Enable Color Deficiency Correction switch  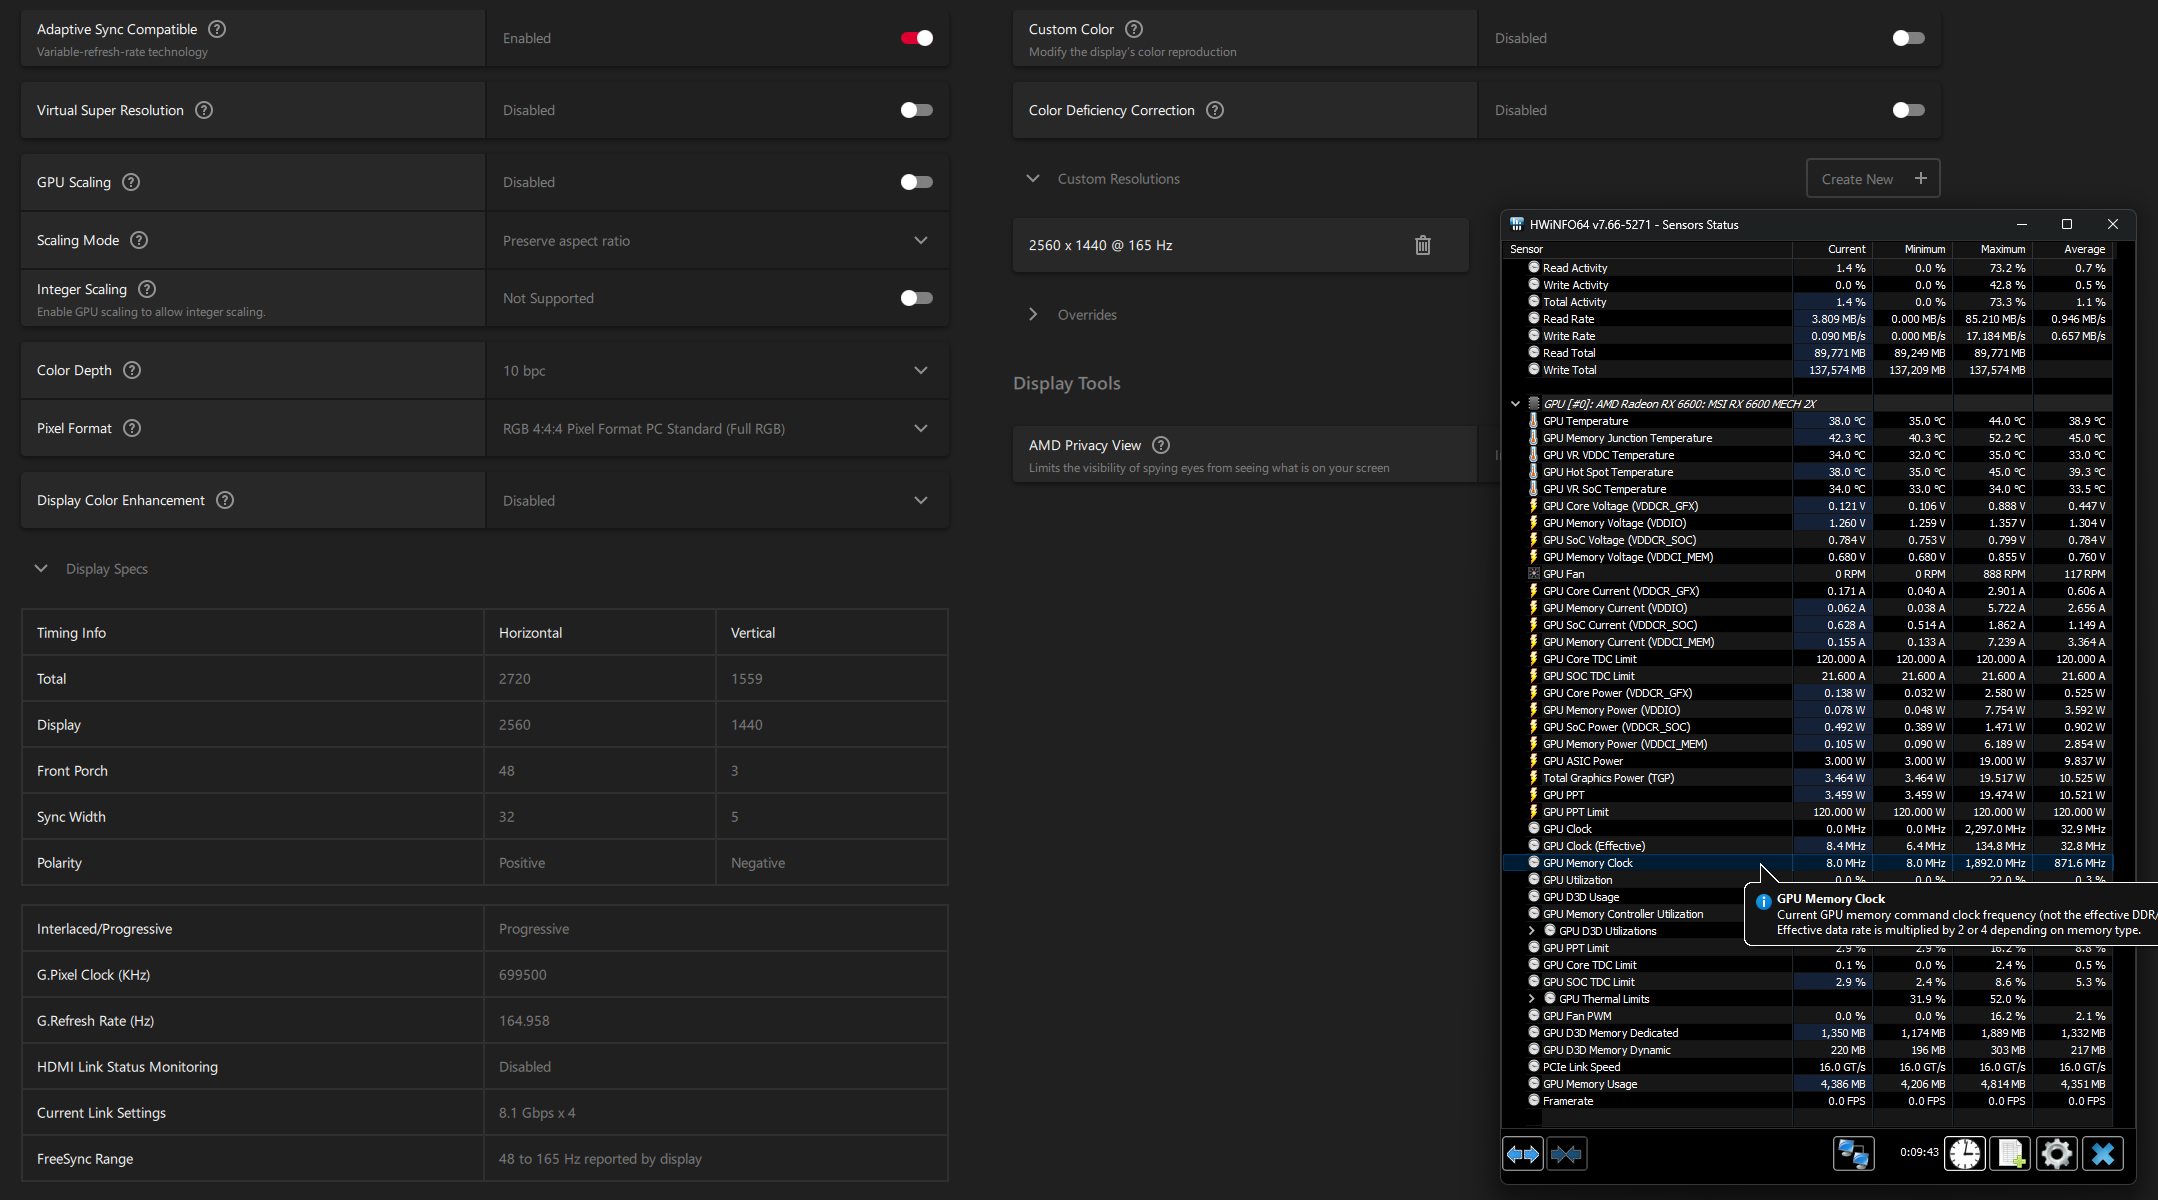(1907, 110)
